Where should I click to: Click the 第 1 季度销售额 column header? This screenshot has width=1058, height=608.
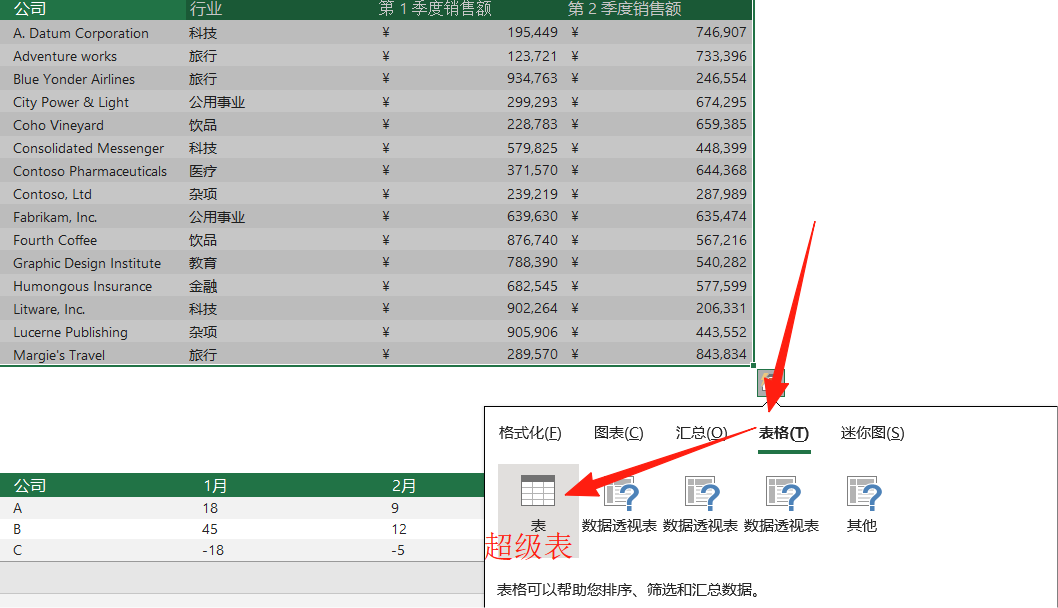435,9
